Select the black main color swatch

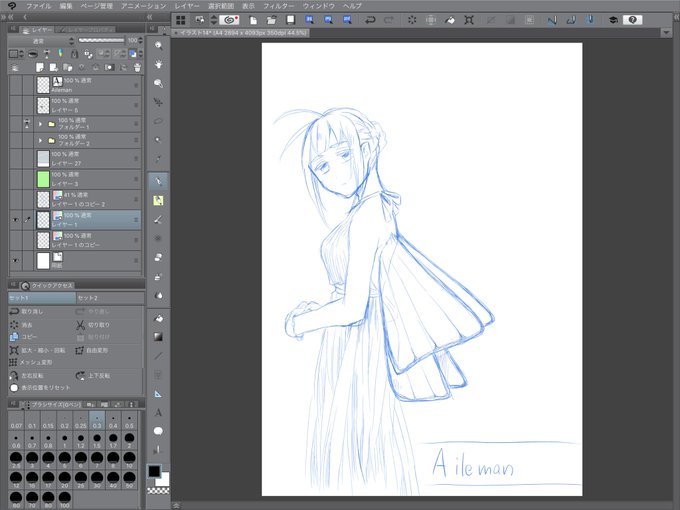(154, 471)
